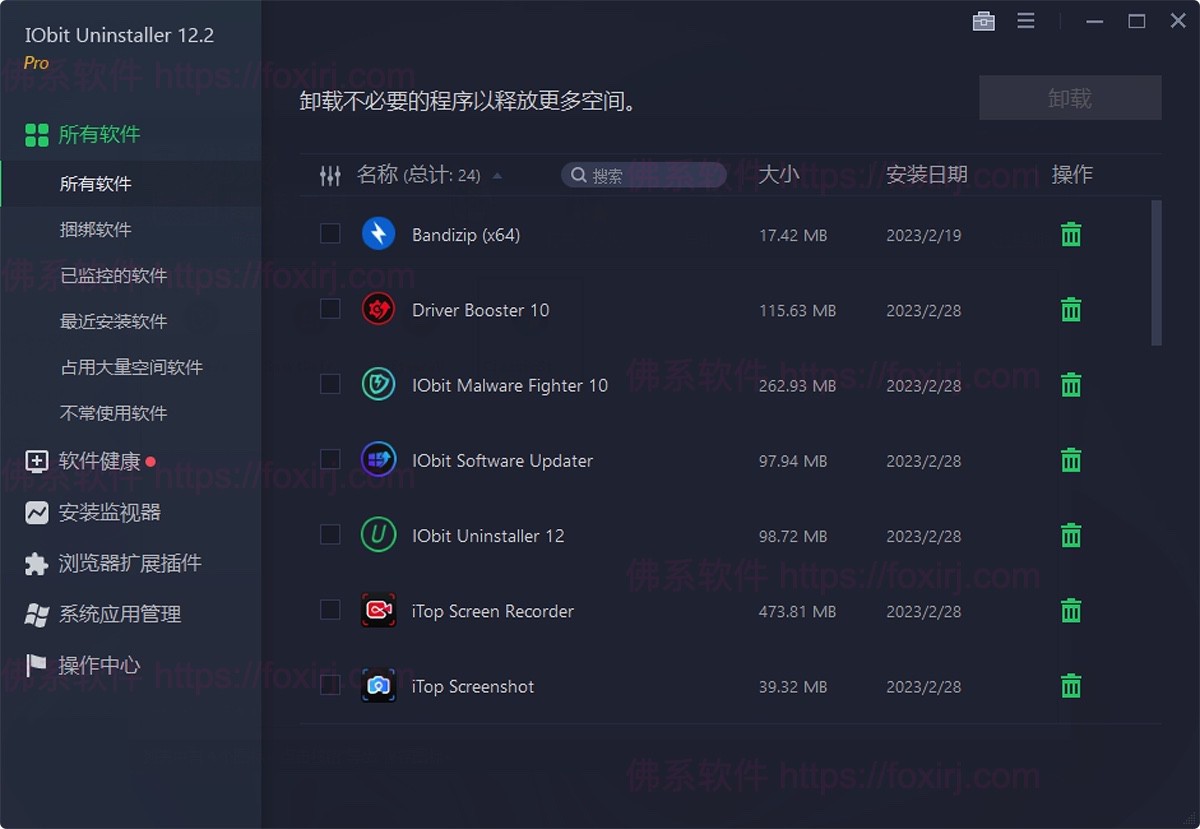Toggle the sort arrow beside 名称 (总计: 24)

497,175
